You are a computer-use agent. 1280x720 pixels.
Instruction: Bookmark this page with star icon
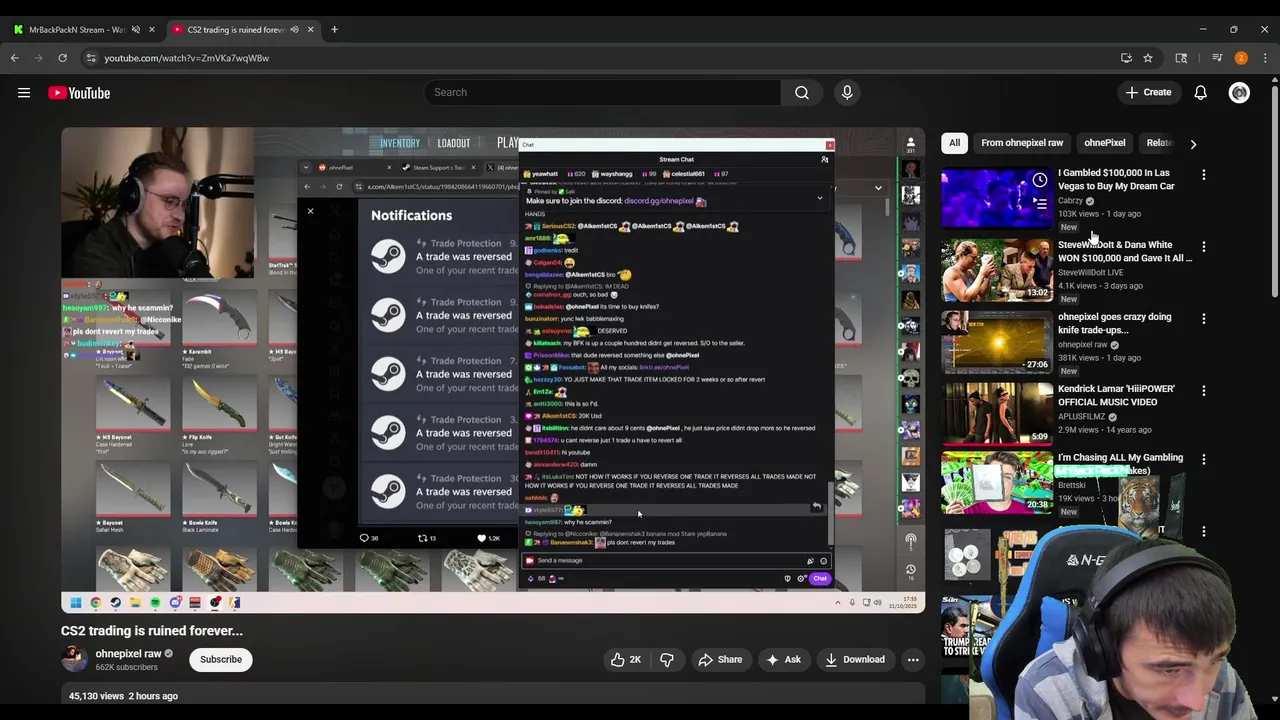[1148, 58]
